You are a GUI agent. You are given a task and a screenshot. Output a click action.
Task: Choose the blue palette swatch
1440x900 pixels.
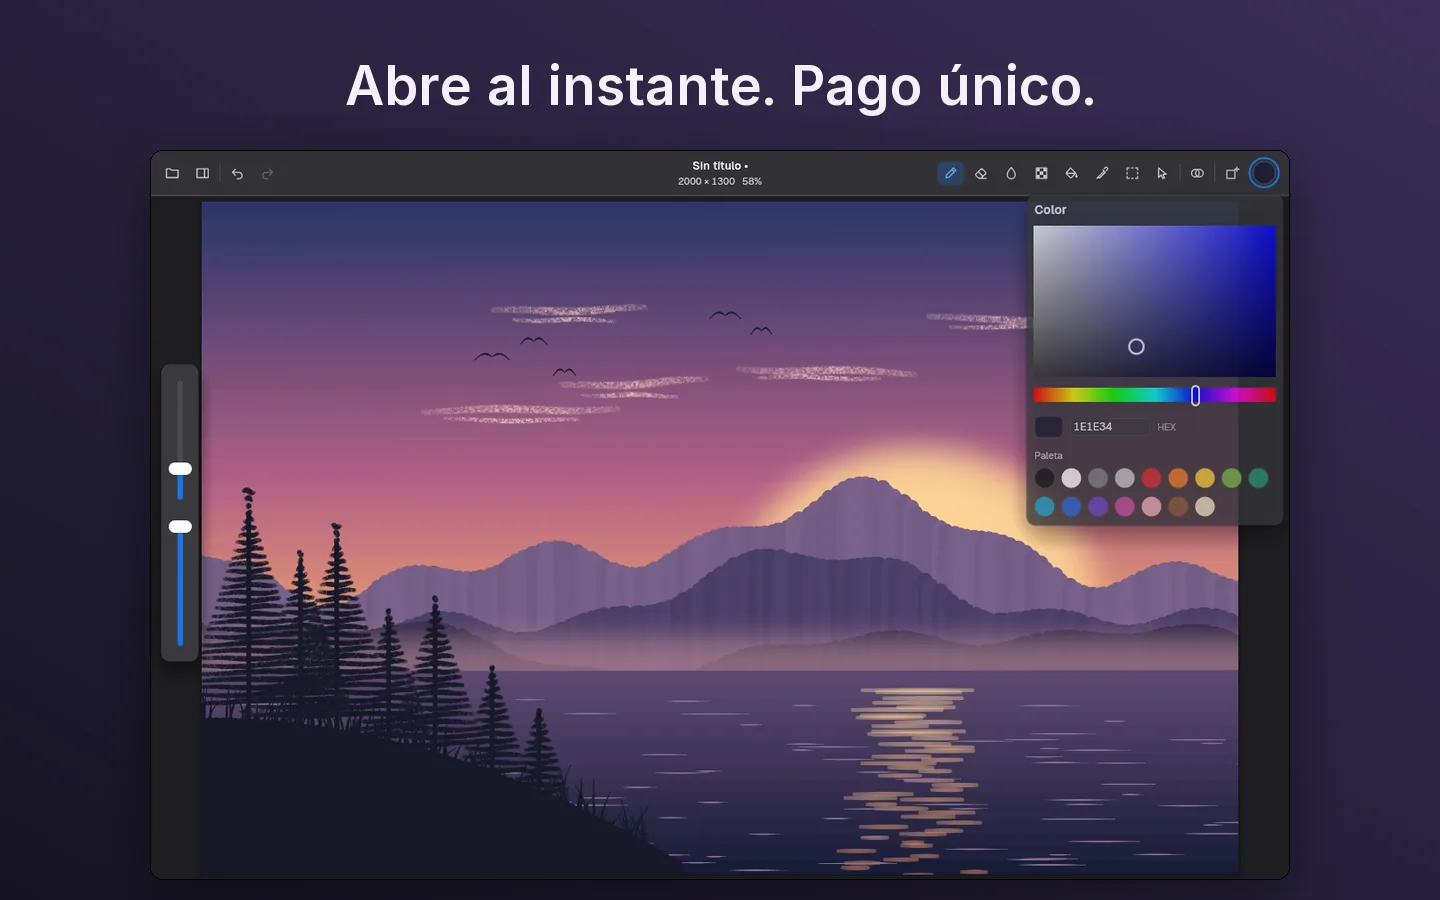pyautogui.click(x=1071, y=507)
